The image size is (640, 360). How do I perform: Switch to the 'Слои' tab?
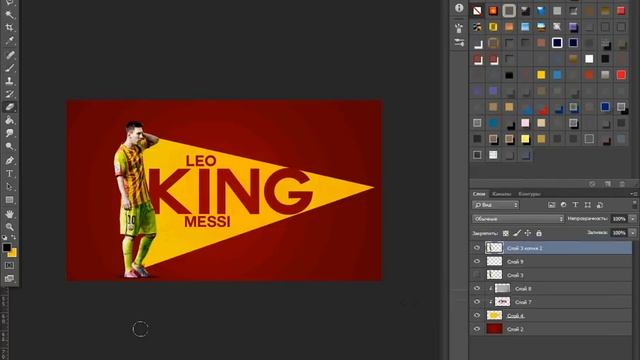tap(479, 194)
